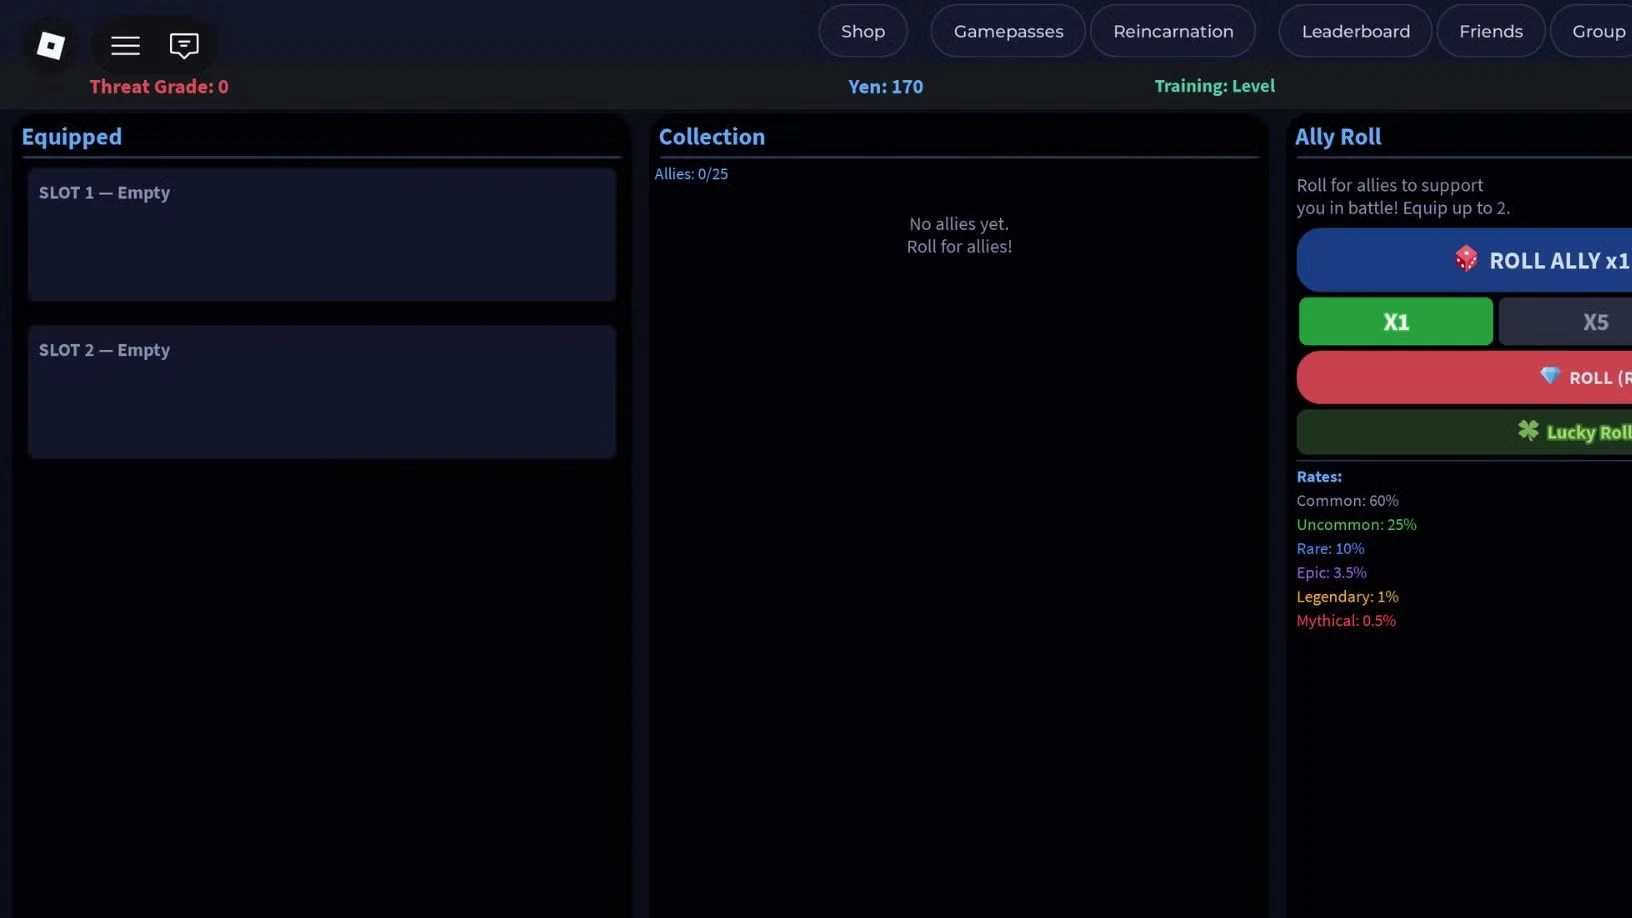Click the Equipped panel heading

point(72,137)
